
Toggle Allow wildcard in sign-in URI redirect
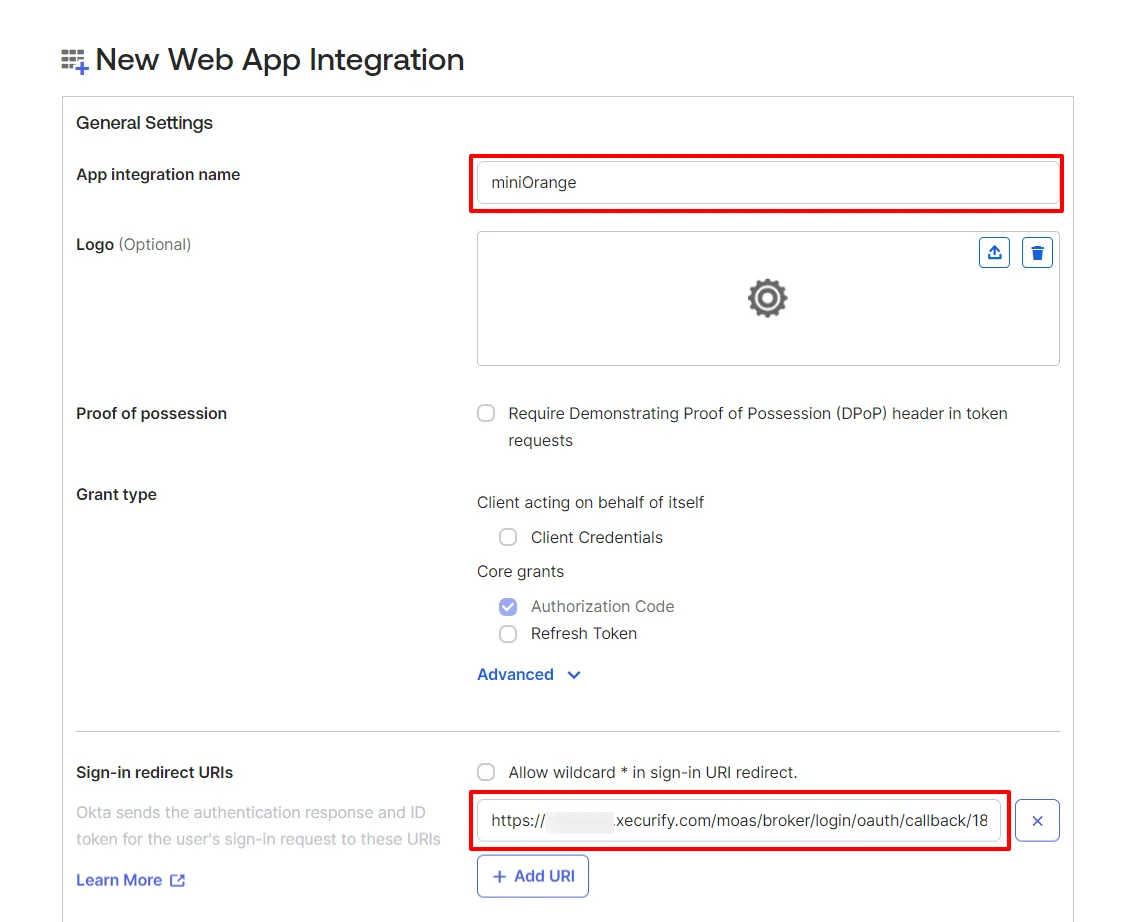tap(486, 772)
